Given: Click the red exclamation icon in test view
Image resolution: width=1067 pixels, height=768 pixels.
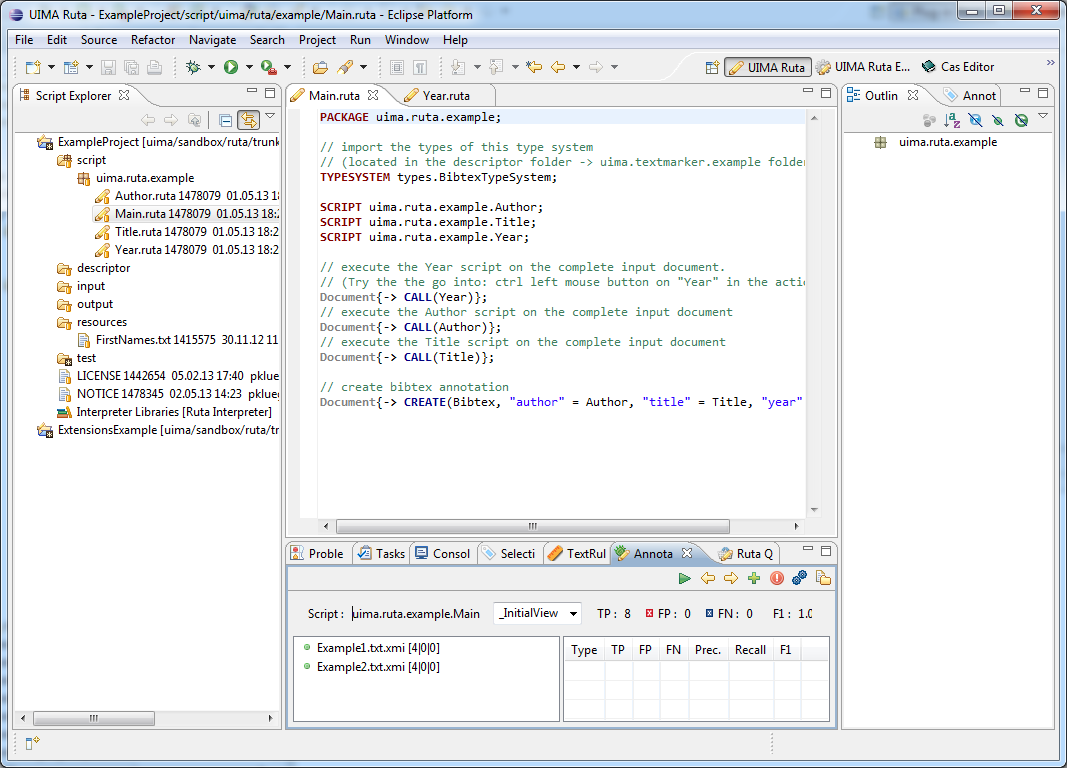Looking at the screenshot, I should click(x=777, y=578).
